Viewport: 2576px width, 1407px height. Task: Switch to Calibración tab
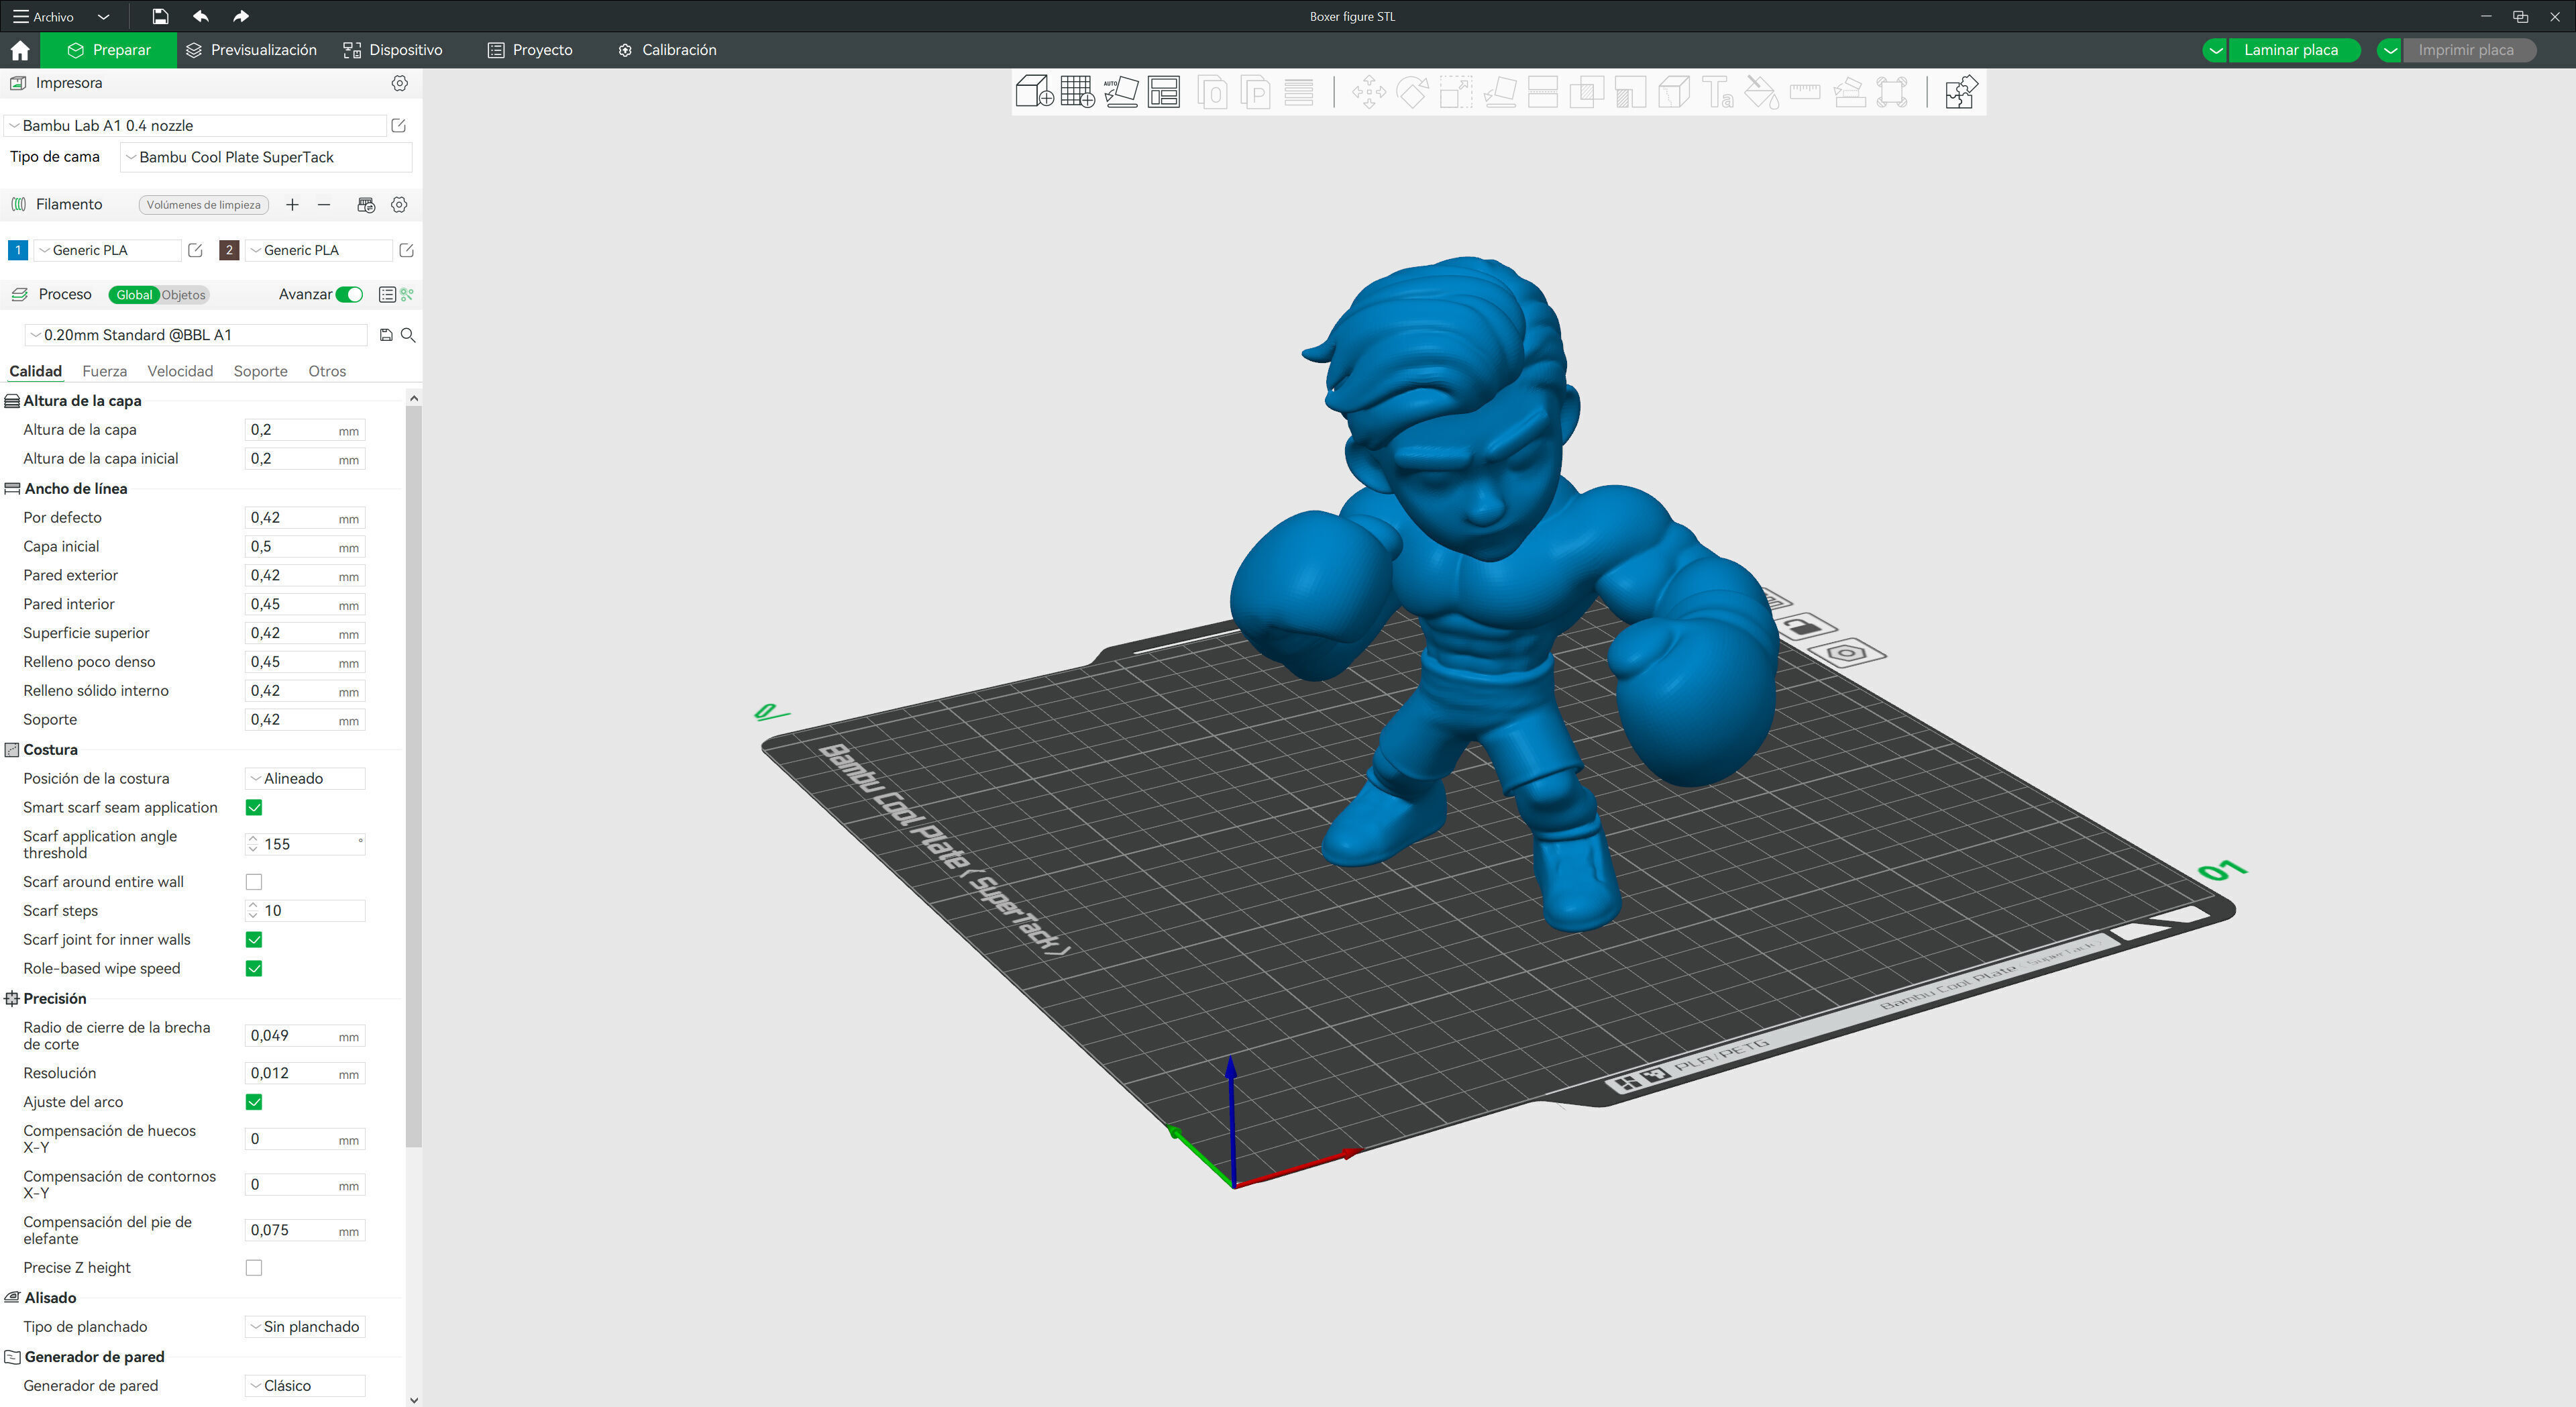[x=667, y=50]
